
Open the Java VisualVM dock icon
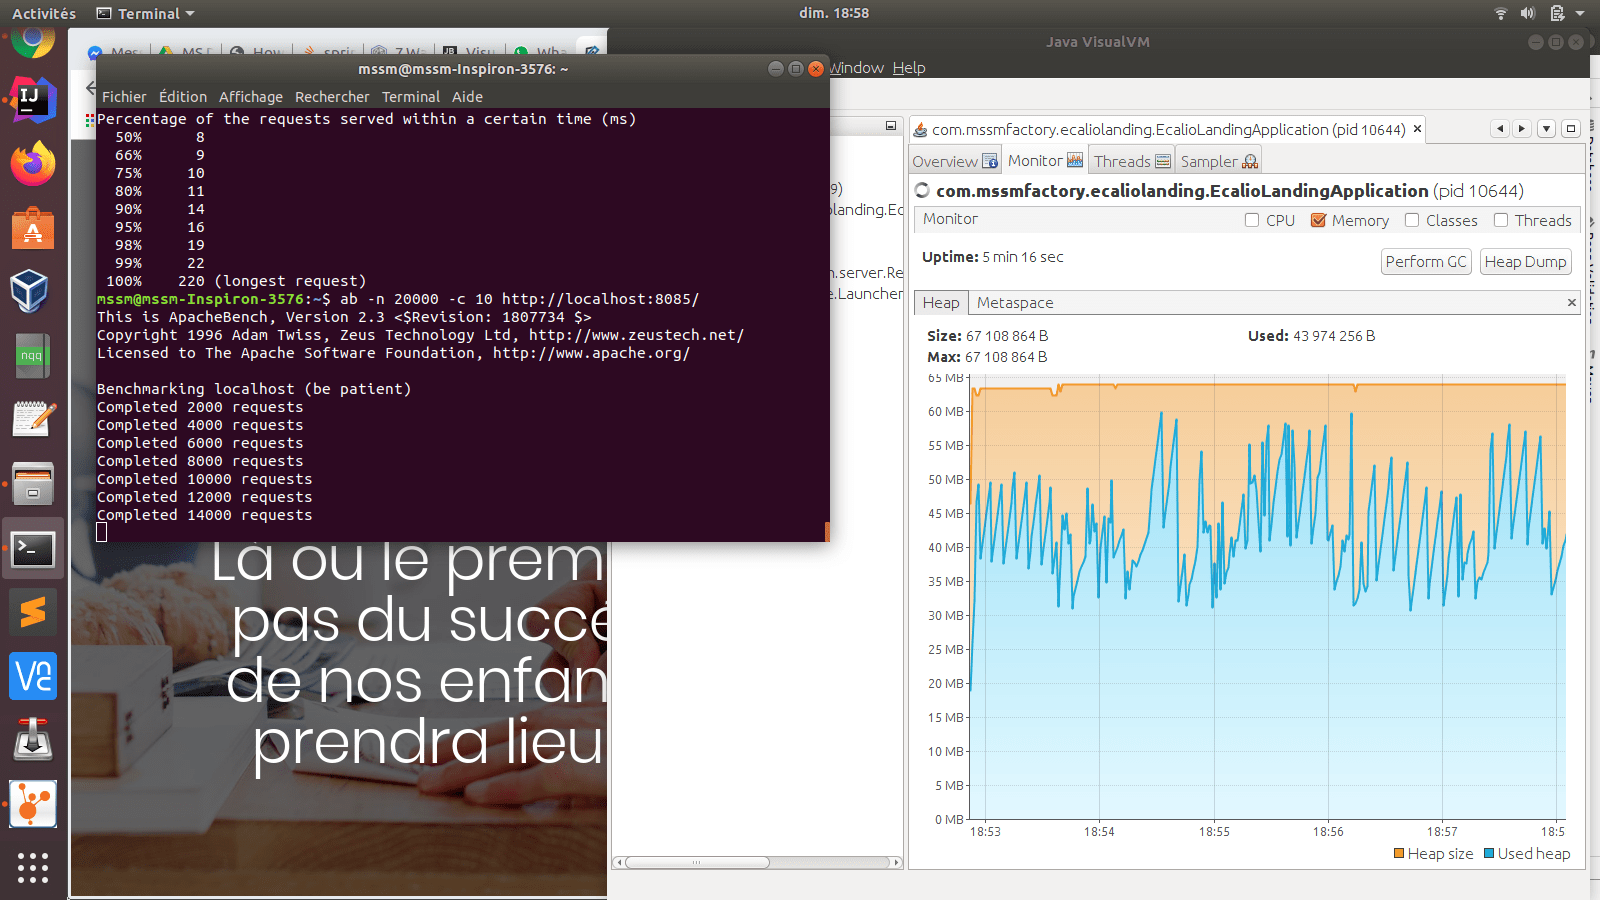(x=33, y=804)
